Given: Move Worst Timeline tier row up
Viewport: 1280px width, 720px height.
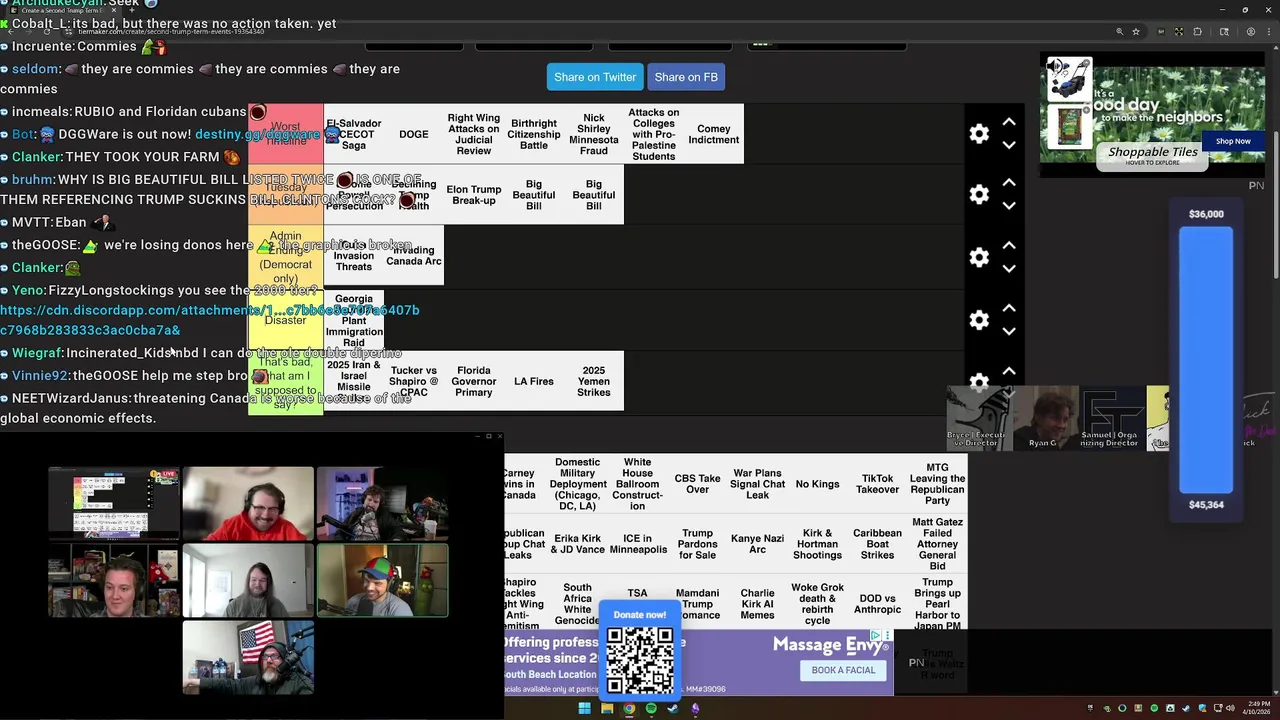Looking at the screenshot, I should (x=1009, y=122).
